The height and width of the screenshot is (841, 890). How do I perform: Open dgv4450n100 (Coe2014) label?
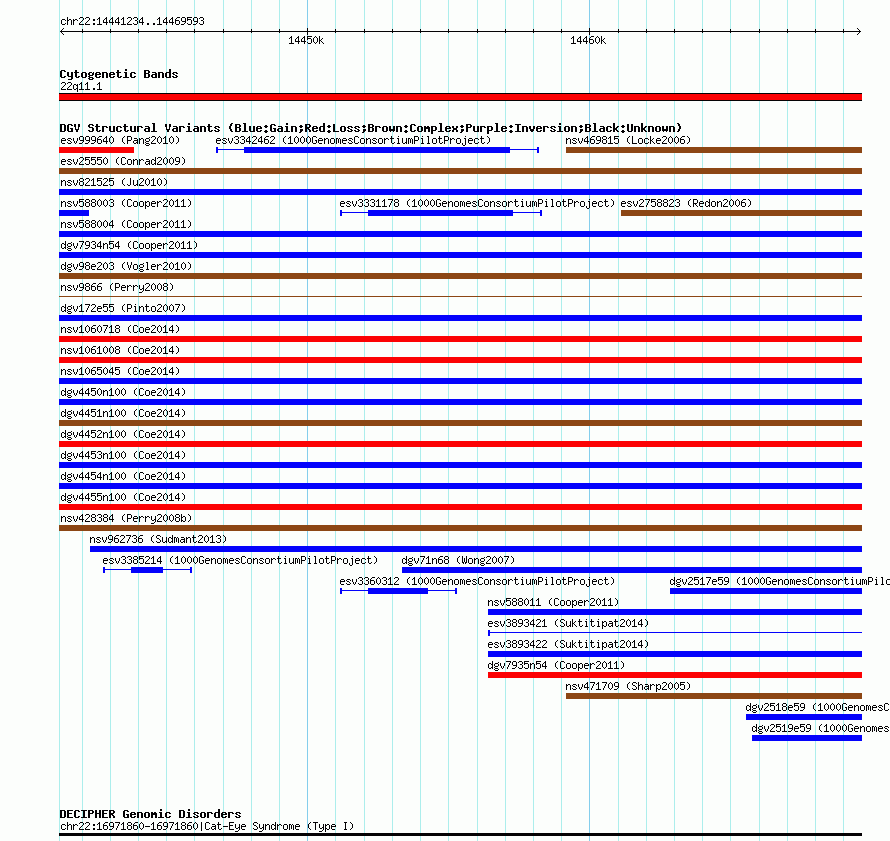click(123, 392)
